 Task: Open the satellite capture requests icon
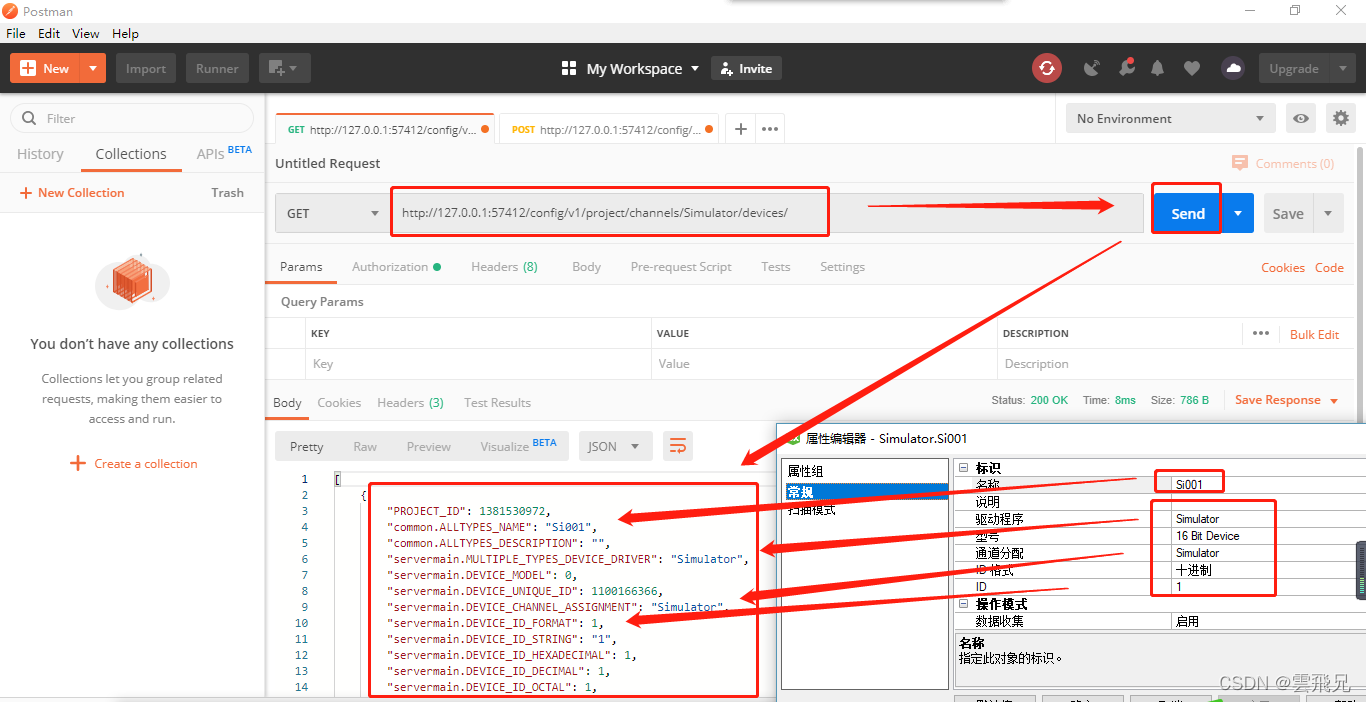pos(1092,68)
